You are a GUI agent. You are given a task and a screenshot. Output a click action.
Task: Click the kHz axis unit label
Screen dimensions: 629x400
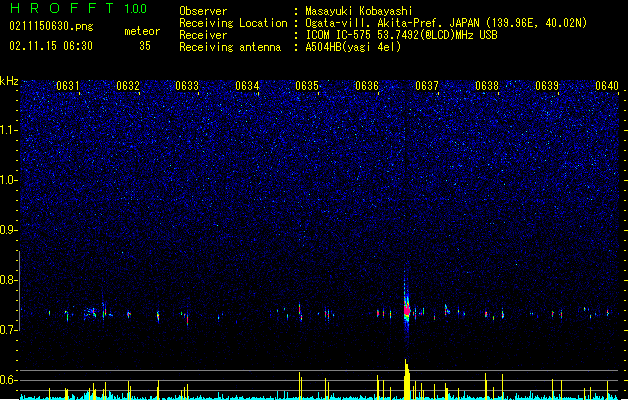9,81
